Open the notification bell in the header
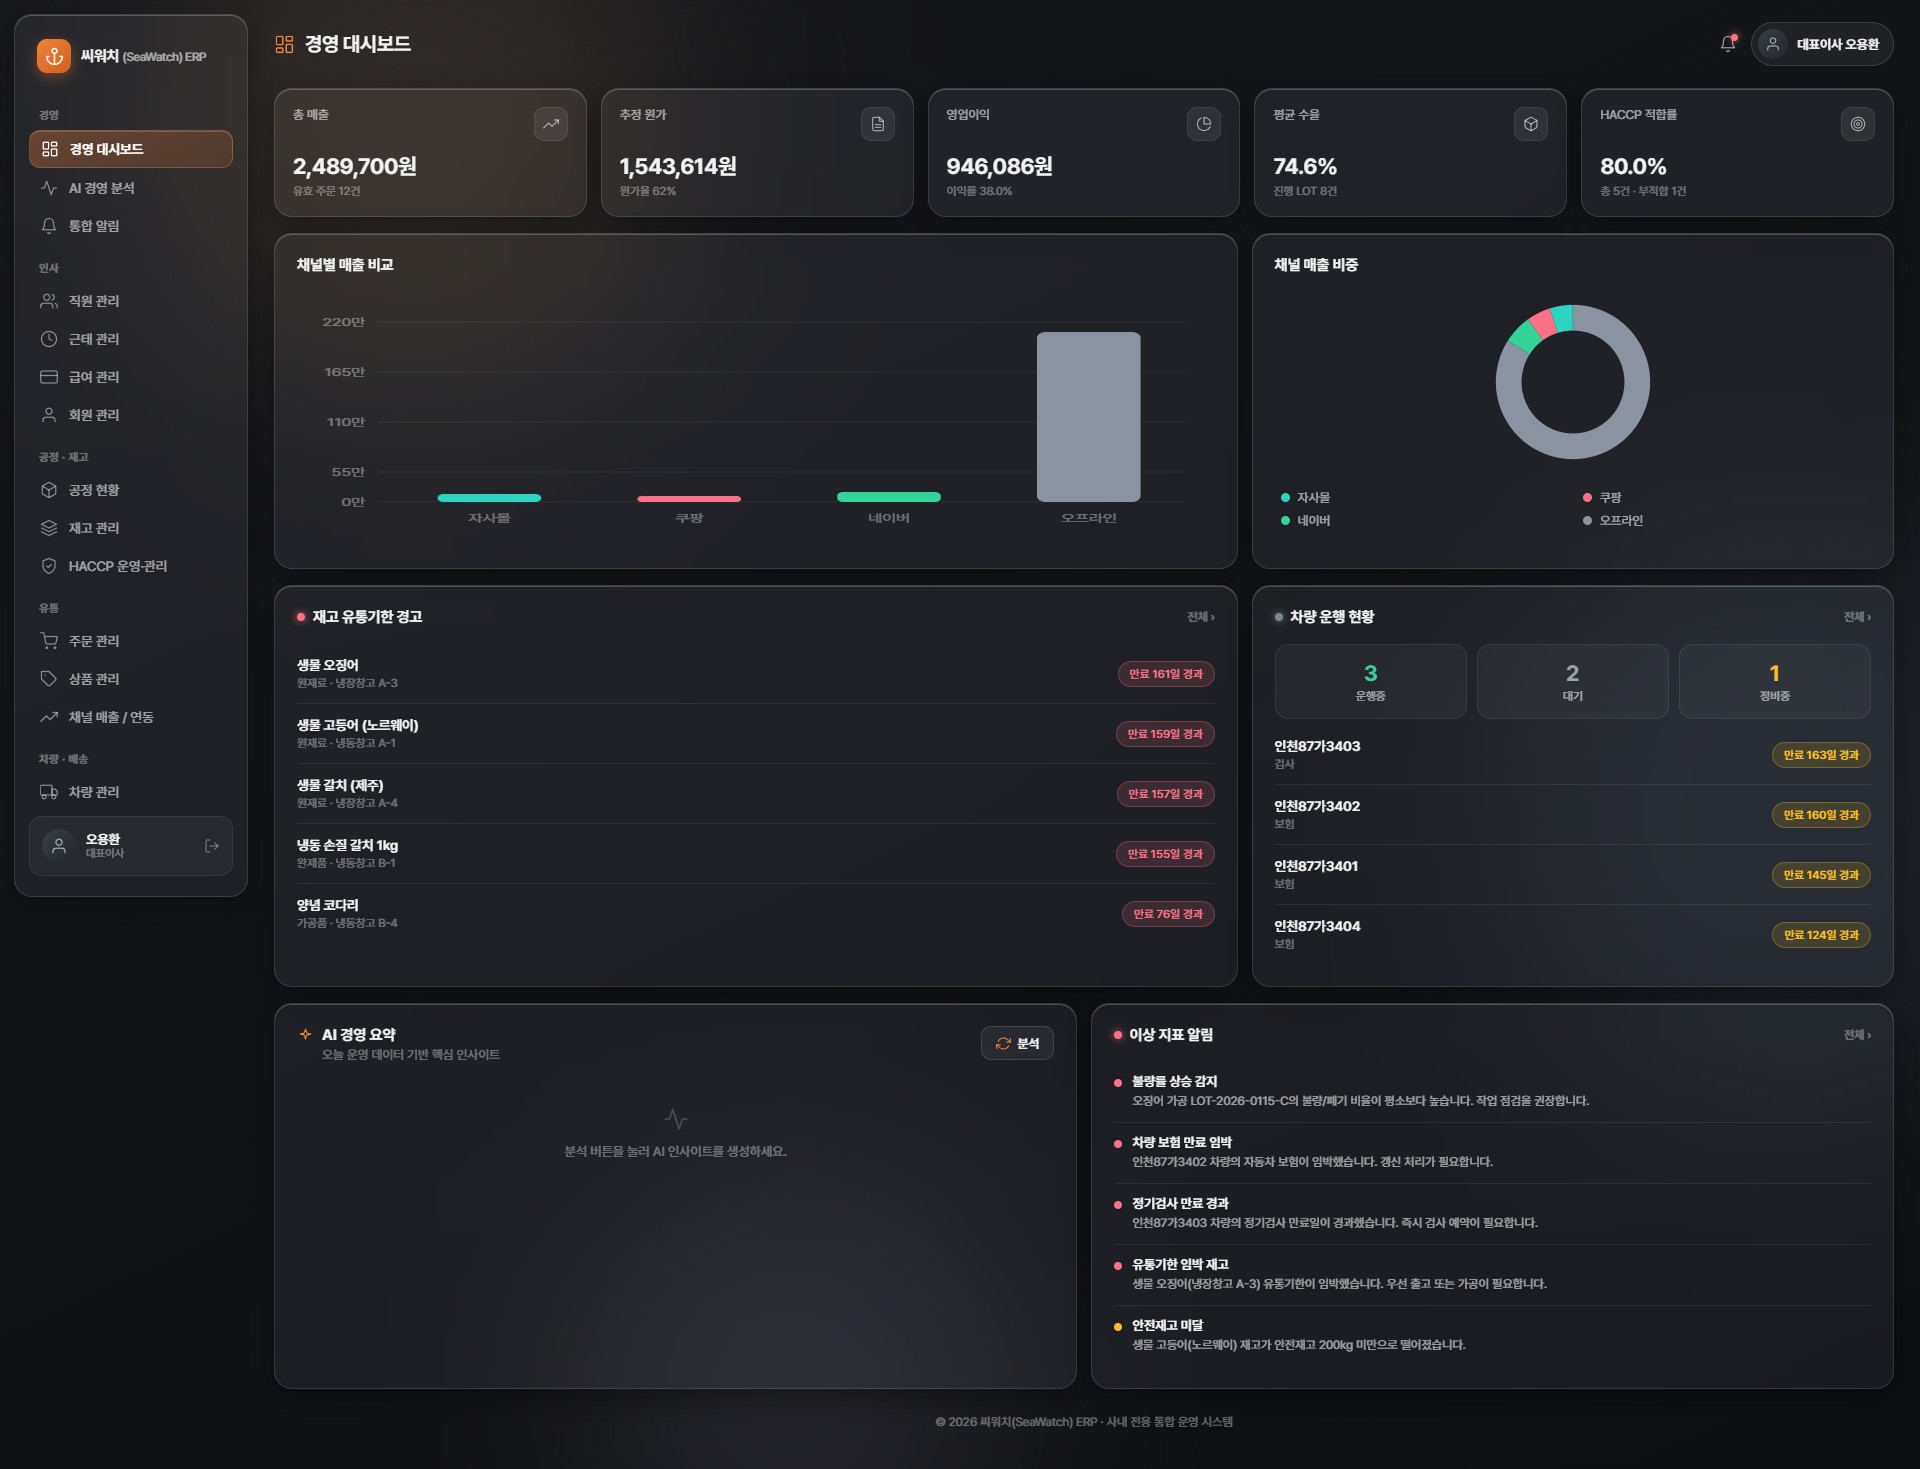 click(x=1727, y=44)
